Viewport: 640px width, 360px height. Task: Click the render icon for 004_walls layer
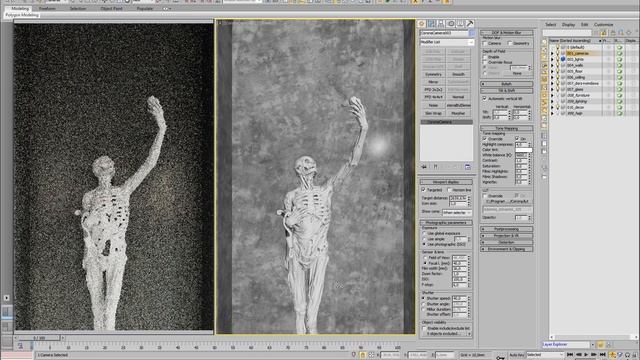(x=620, y=65)
